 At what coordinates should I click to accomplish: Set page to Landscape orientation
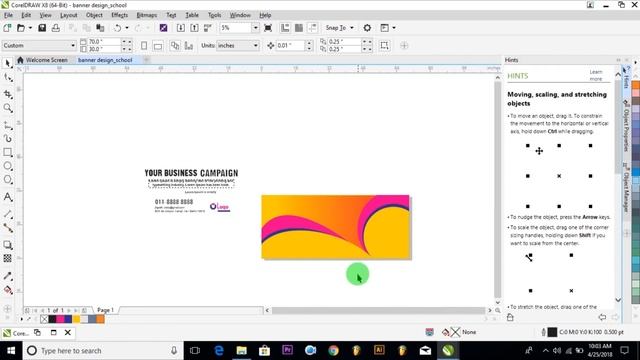(x=158, y=45)
